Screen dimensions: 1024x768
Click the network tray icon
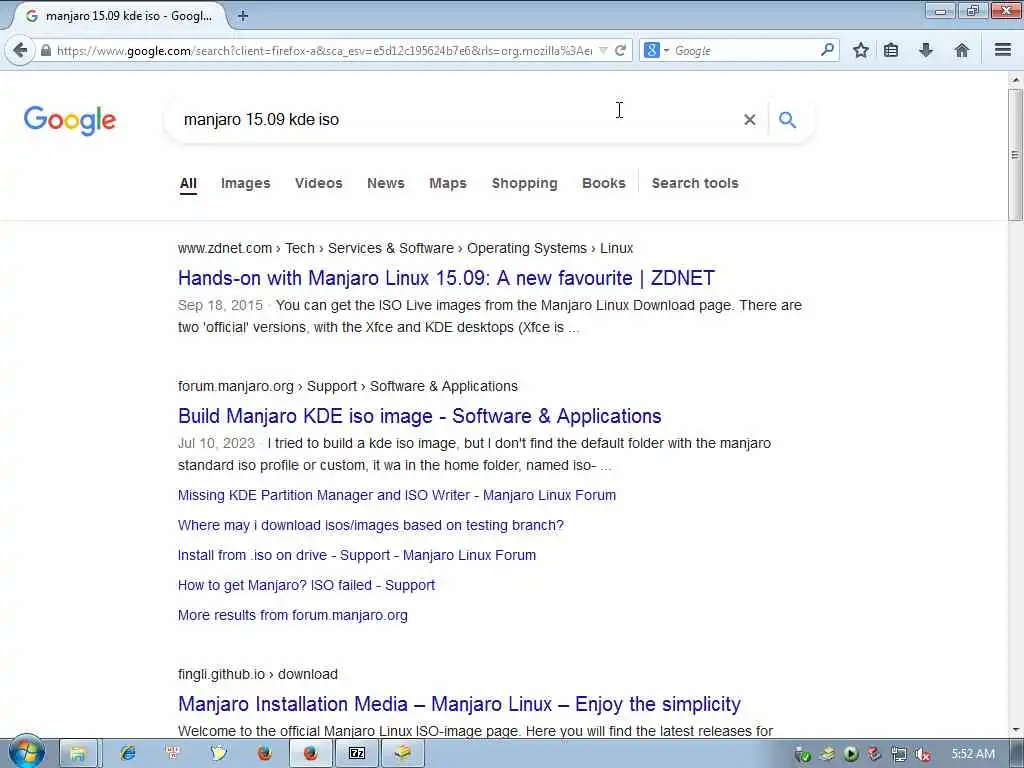pyautogui.click(x=899, y=754)
